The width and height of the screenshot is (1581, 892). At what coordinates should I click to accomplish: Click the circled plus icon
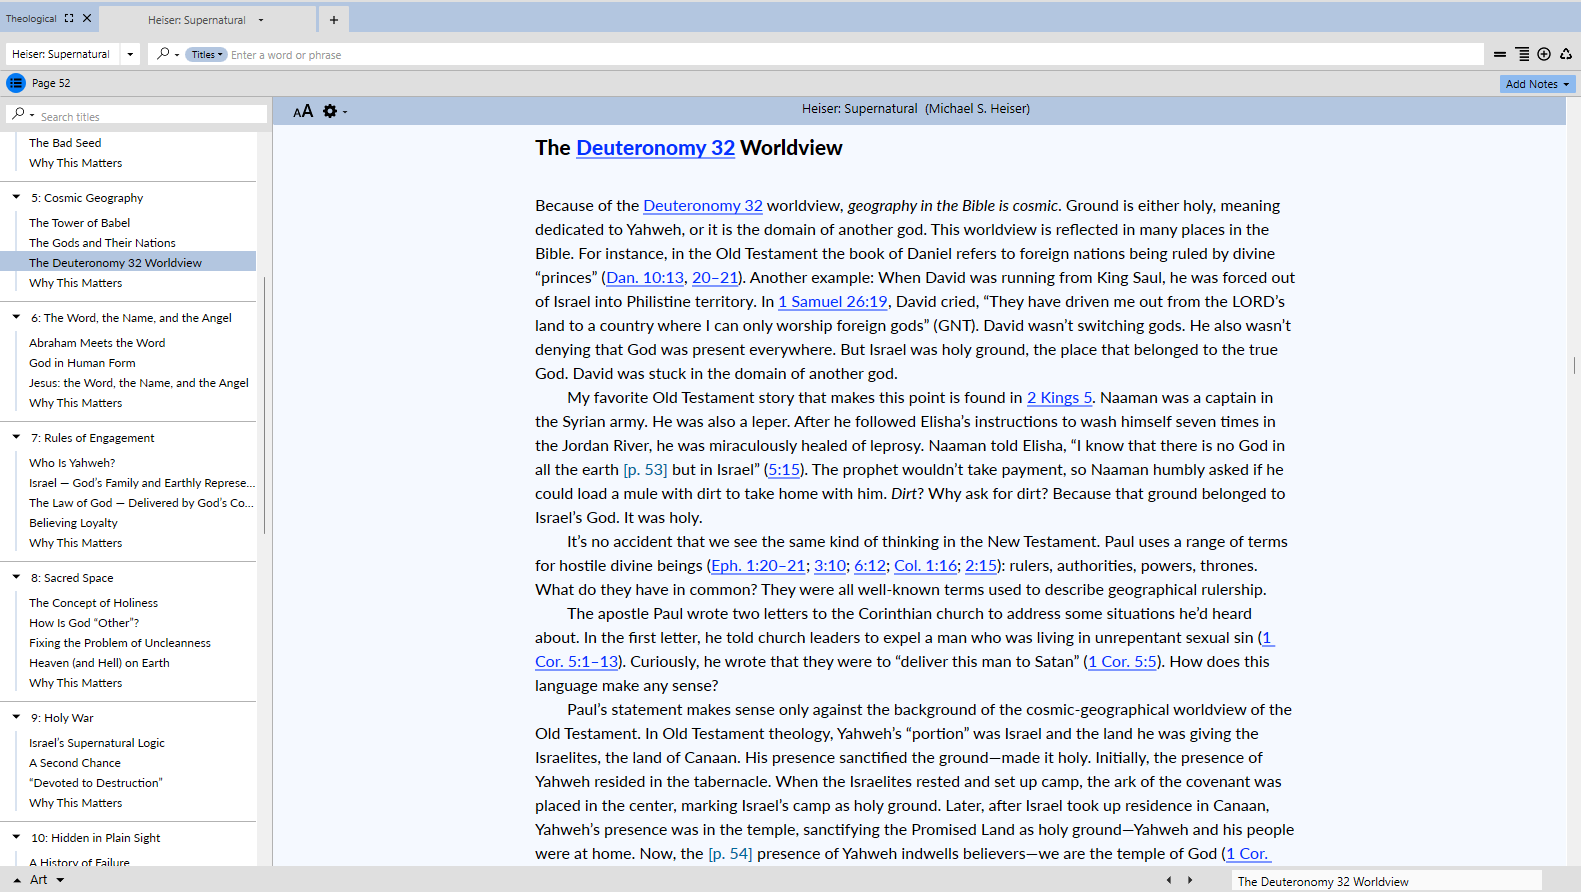coord(1544,55)
